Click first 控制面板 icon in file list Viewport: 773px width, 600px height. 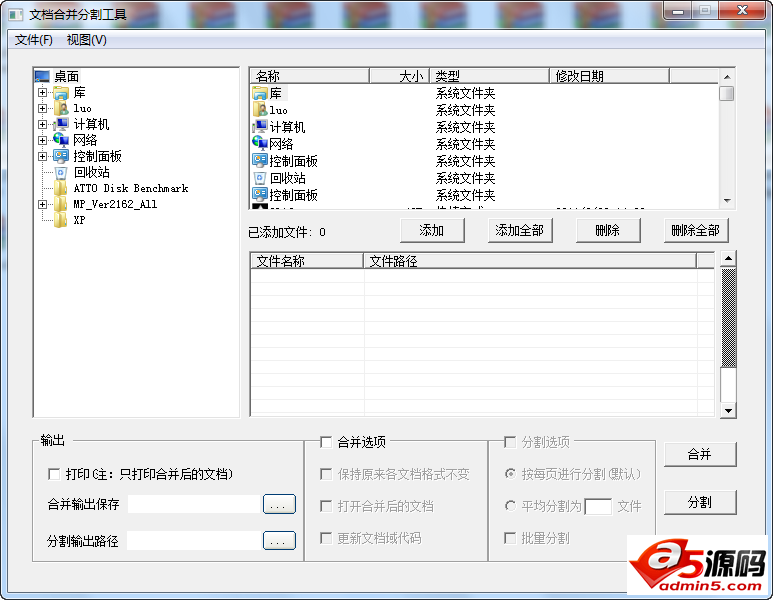coord(260,160)
